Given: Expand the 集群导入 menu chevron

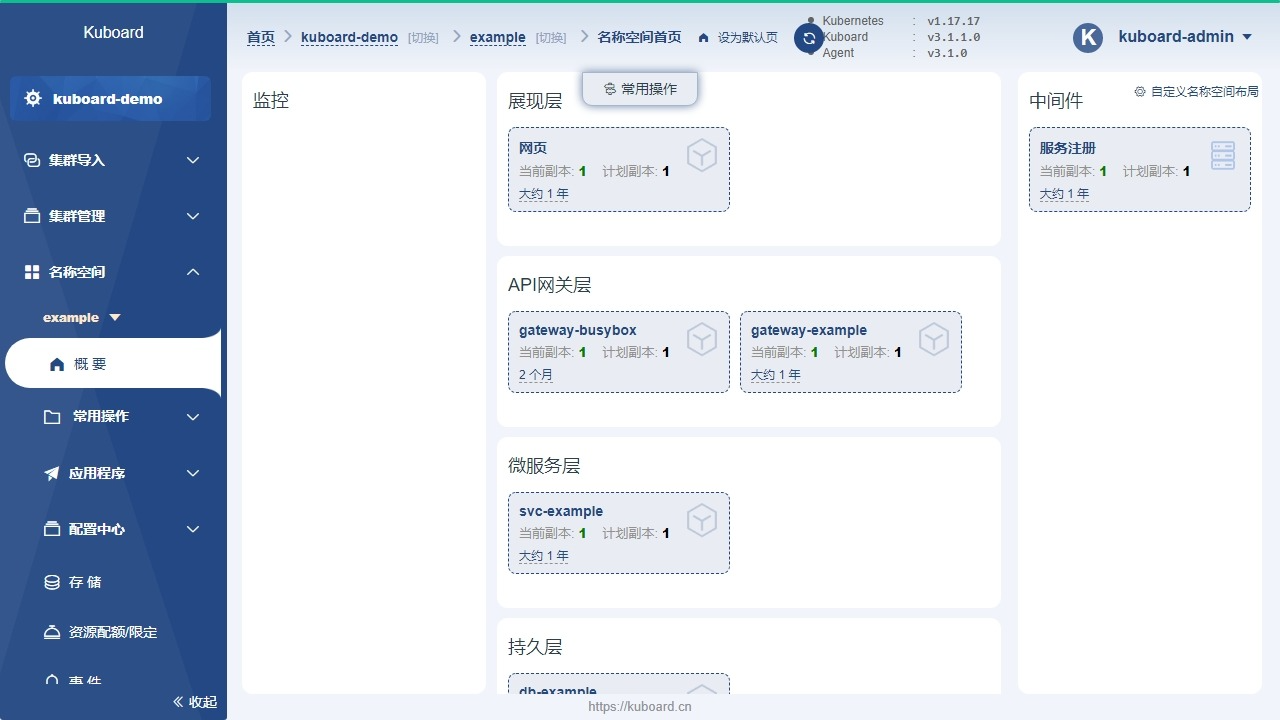Looking at the screenshot, I should click(x=193, y=160).
